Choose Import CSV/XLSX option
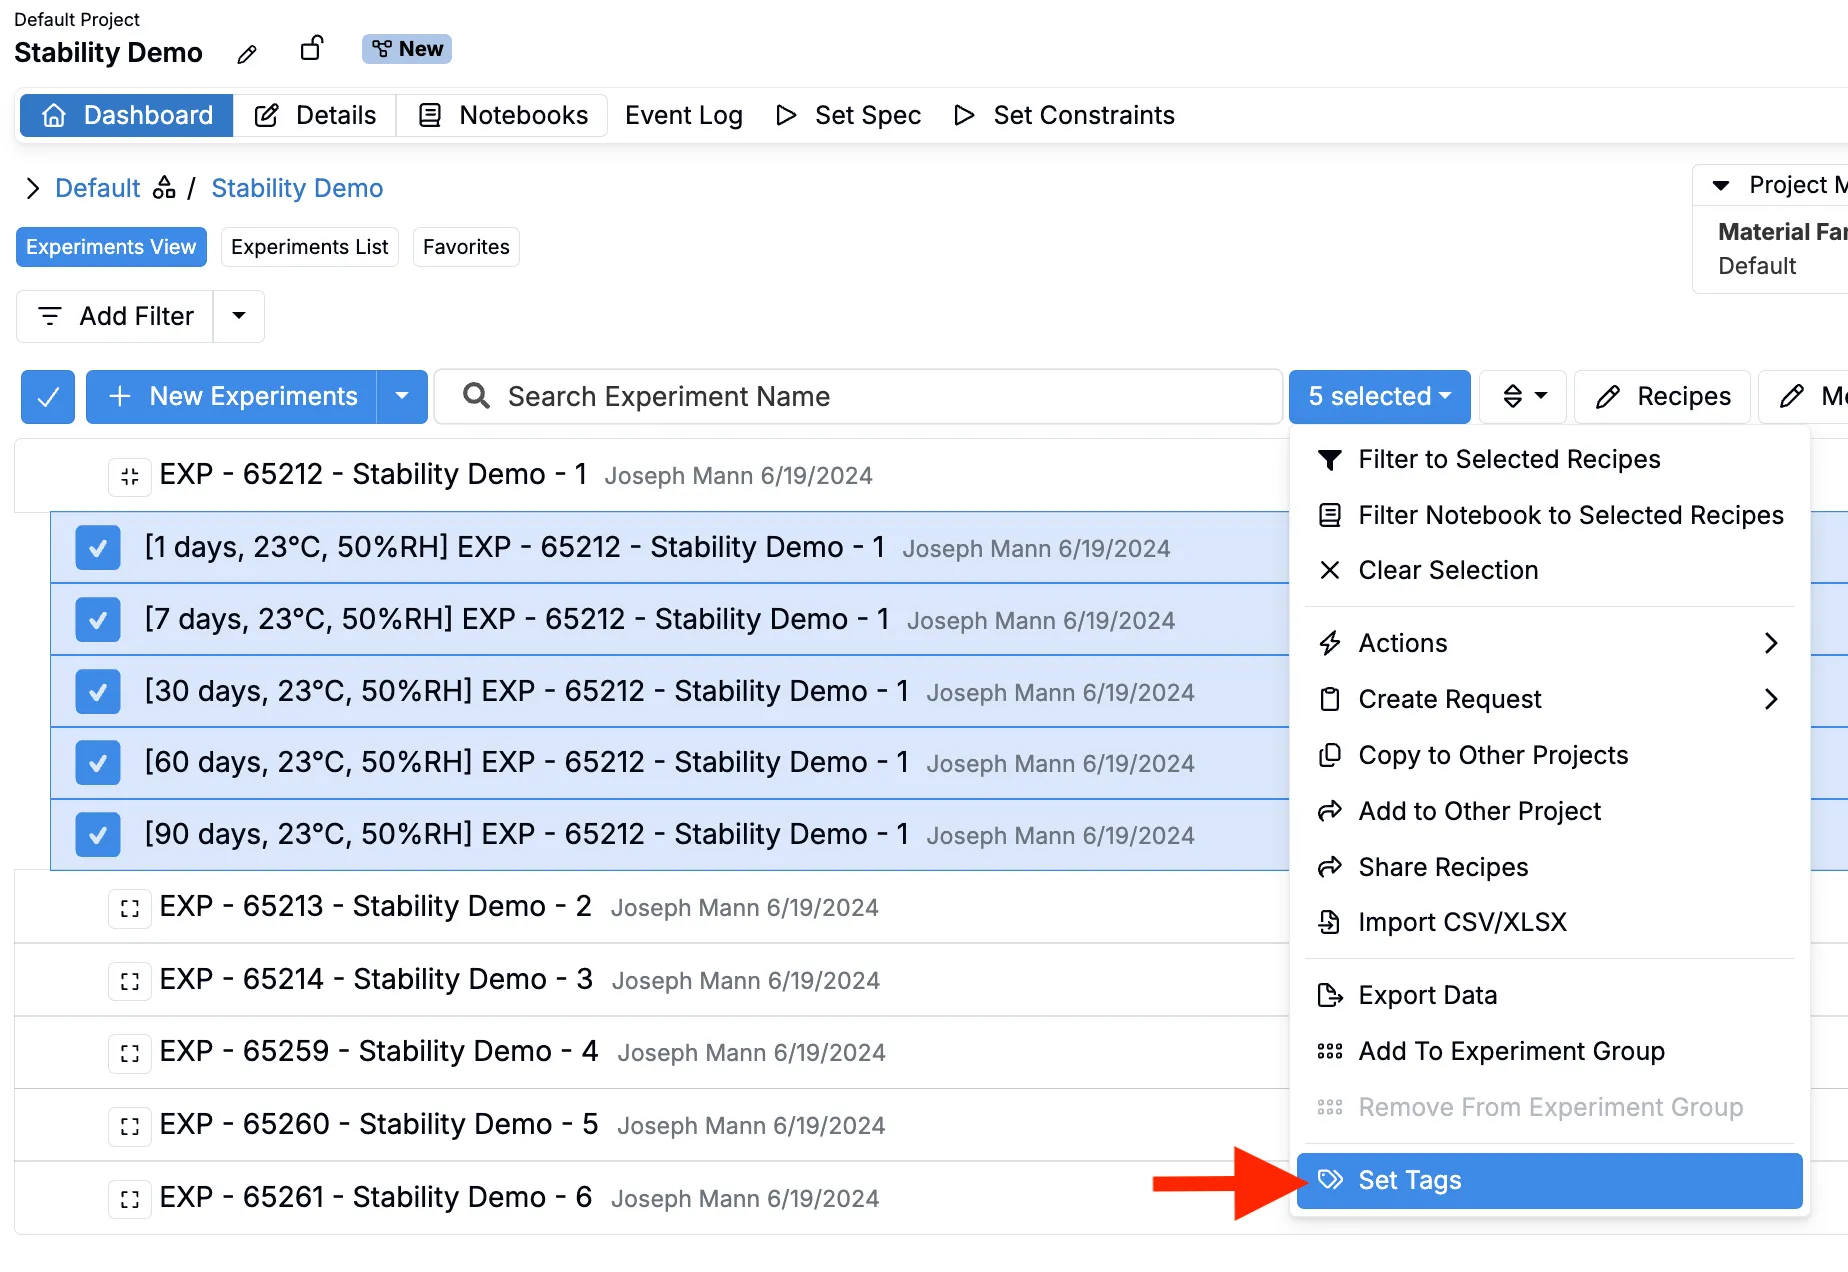Image resolution: width=1848 pixels, height=1272 pixels. click(1549, 922)
